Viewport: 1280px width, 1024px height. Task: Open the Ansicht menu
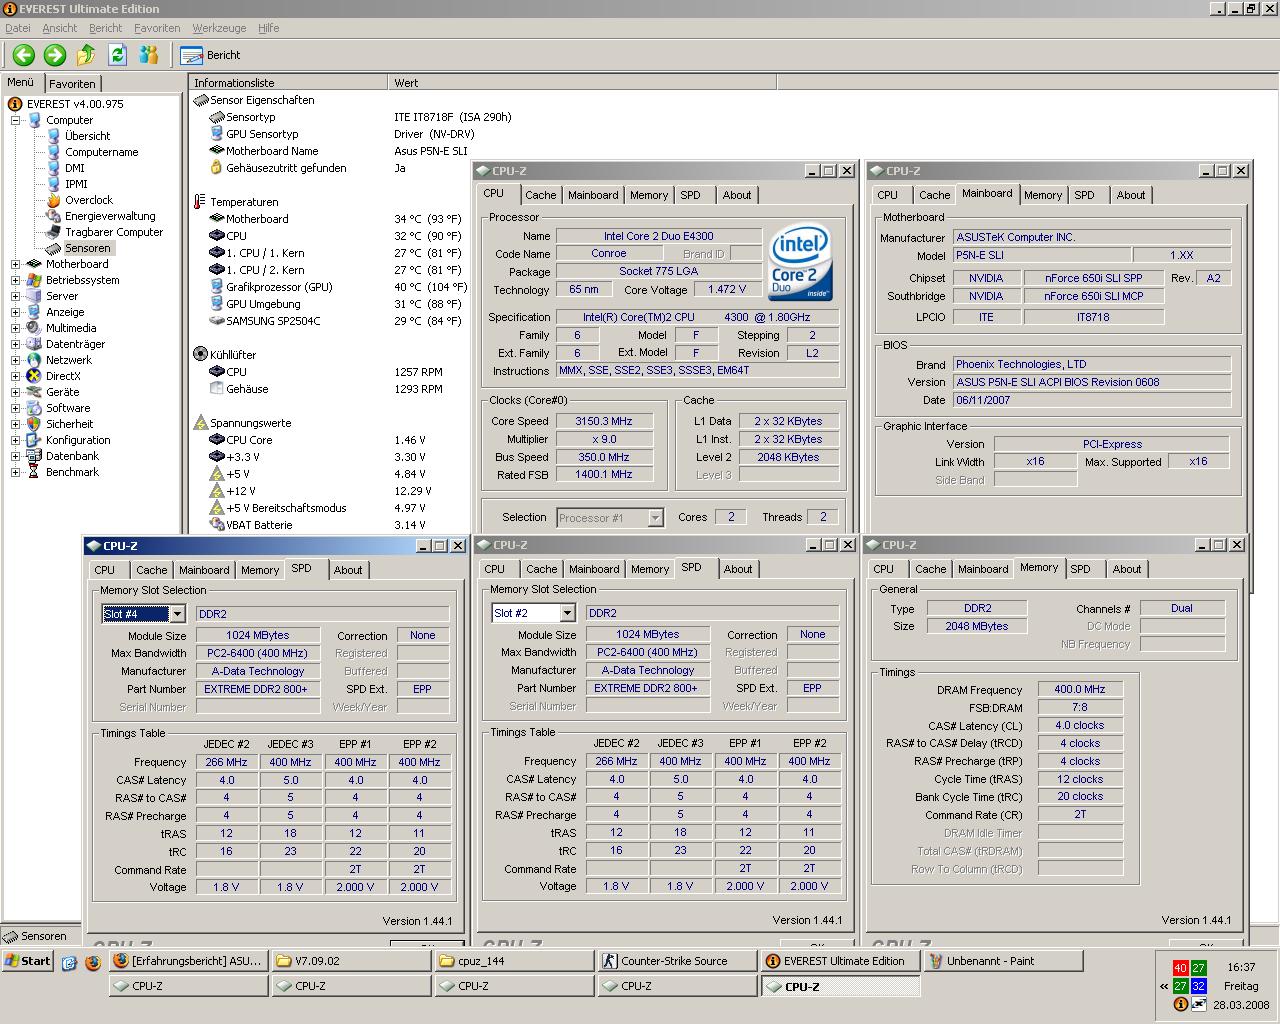[x=60, y=28]
